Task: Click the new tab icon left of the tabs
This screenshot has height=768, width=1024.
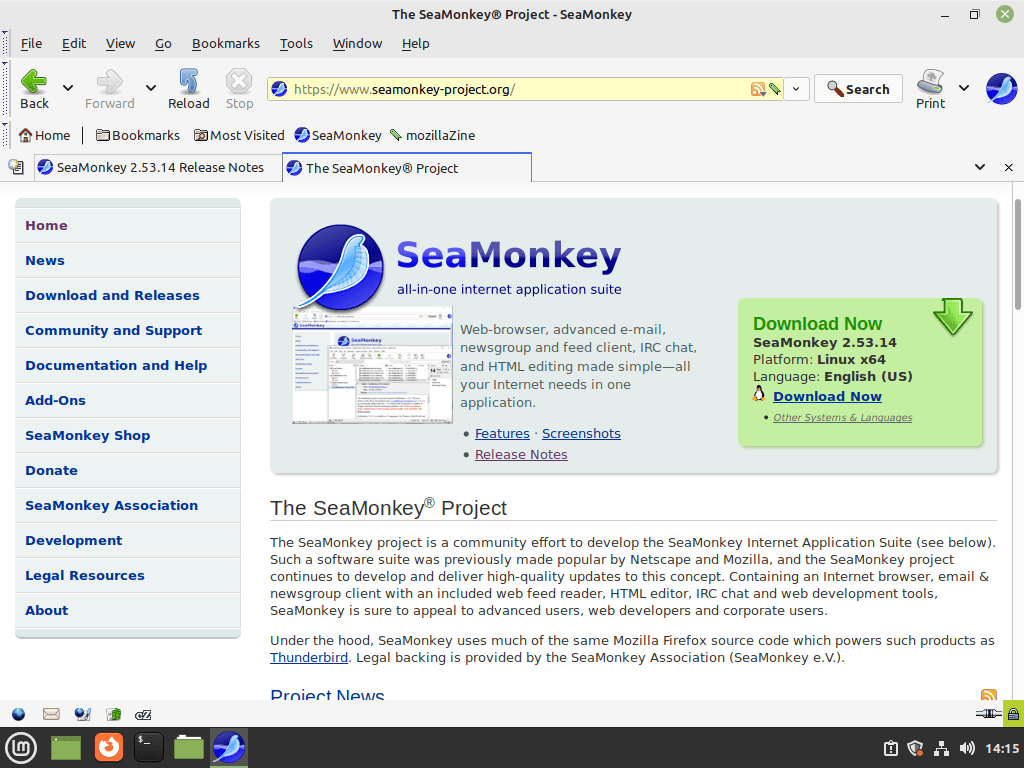Action: click(16, 167)
